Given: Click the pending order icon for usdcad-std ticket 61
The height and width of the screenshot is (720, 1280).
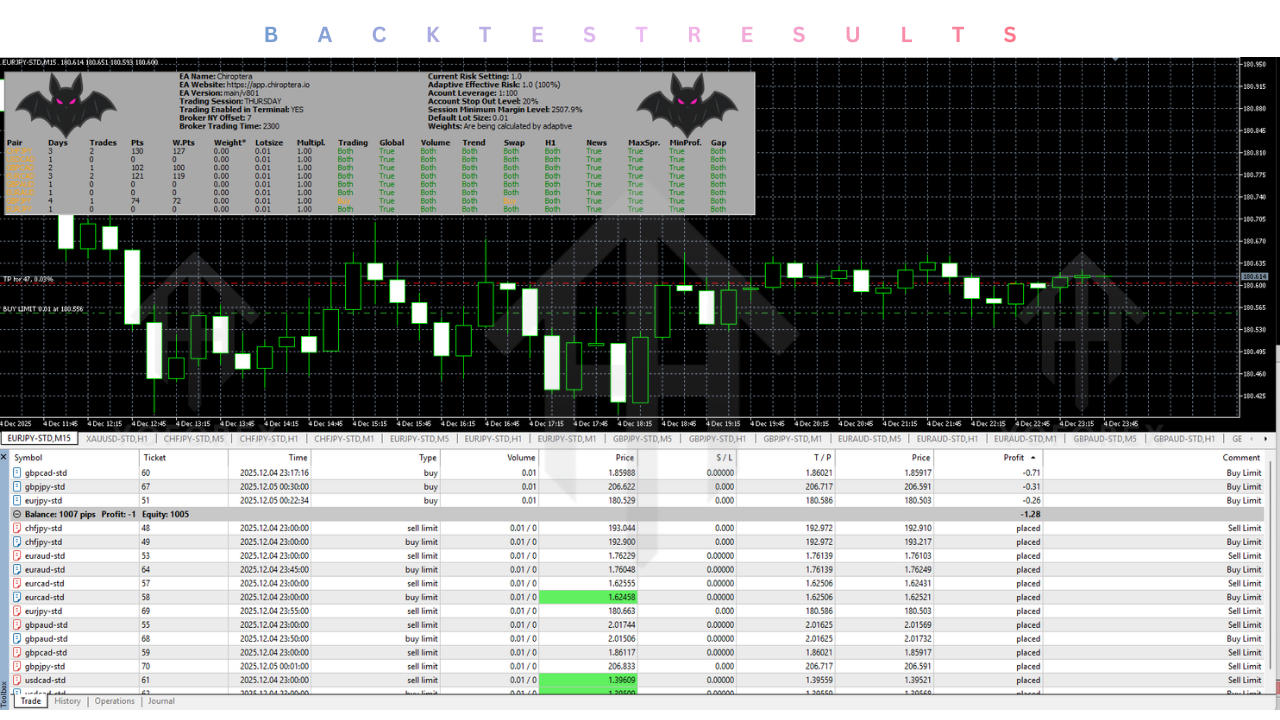Looking at the screenshot, I should pyautogui.click(x=16, y=680).
